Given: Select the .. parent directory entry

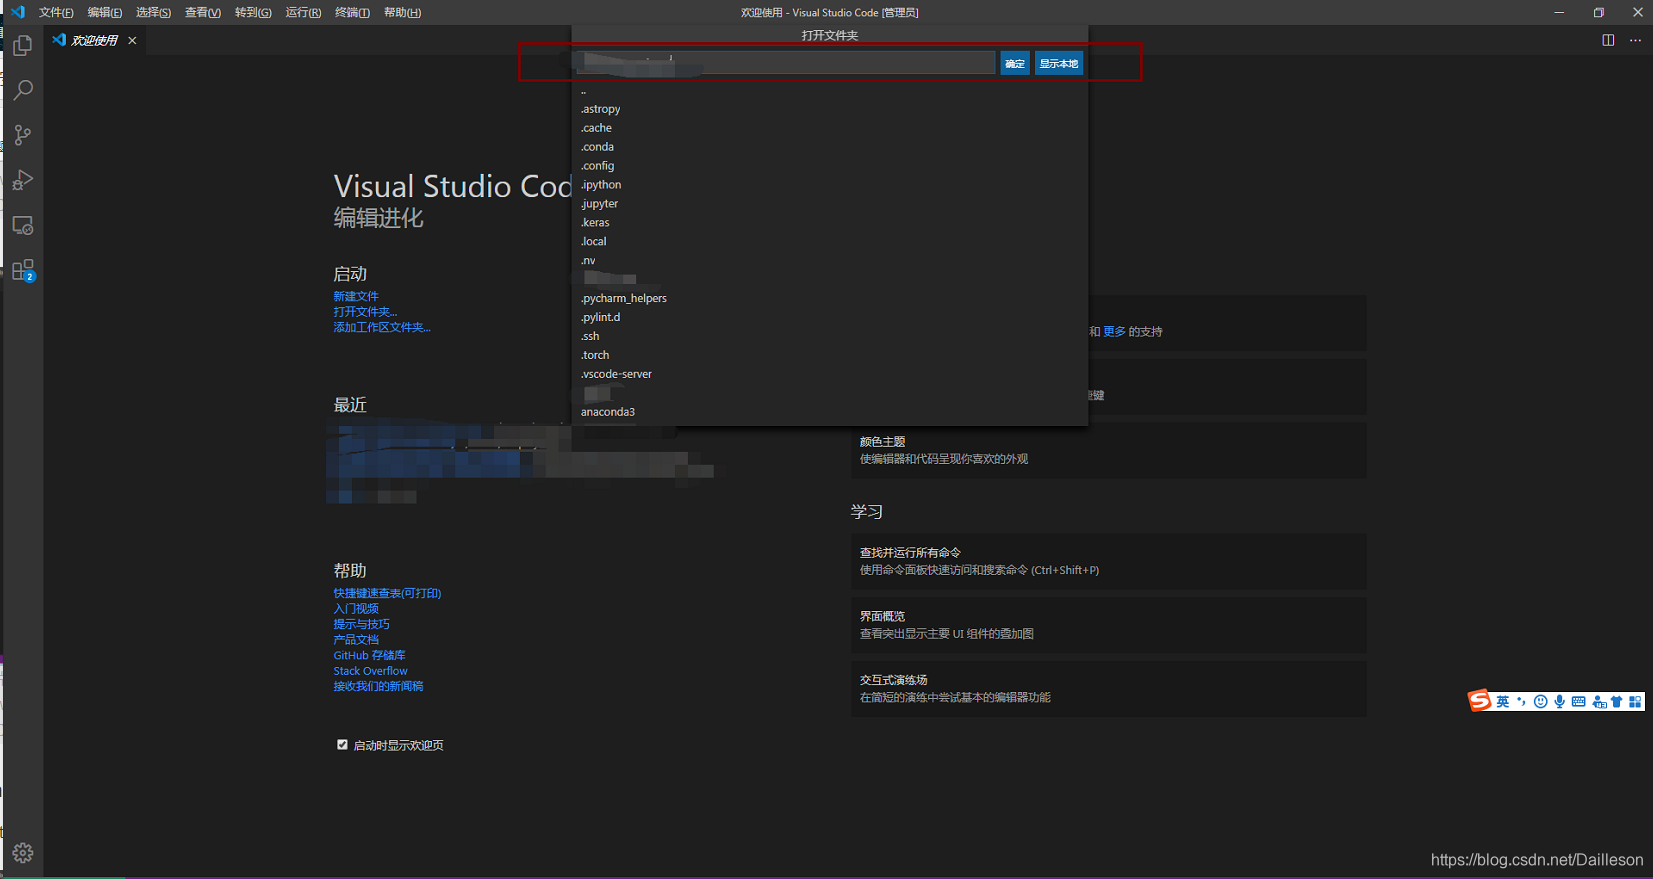Looking at the screenshot, I should [x=830, y=90].
